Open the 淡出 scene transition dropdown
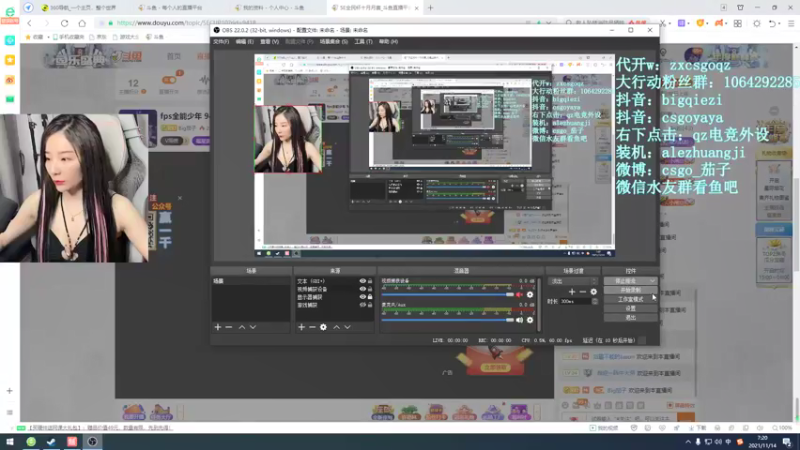Screen dimensions: 800x450 coord(572,281)
